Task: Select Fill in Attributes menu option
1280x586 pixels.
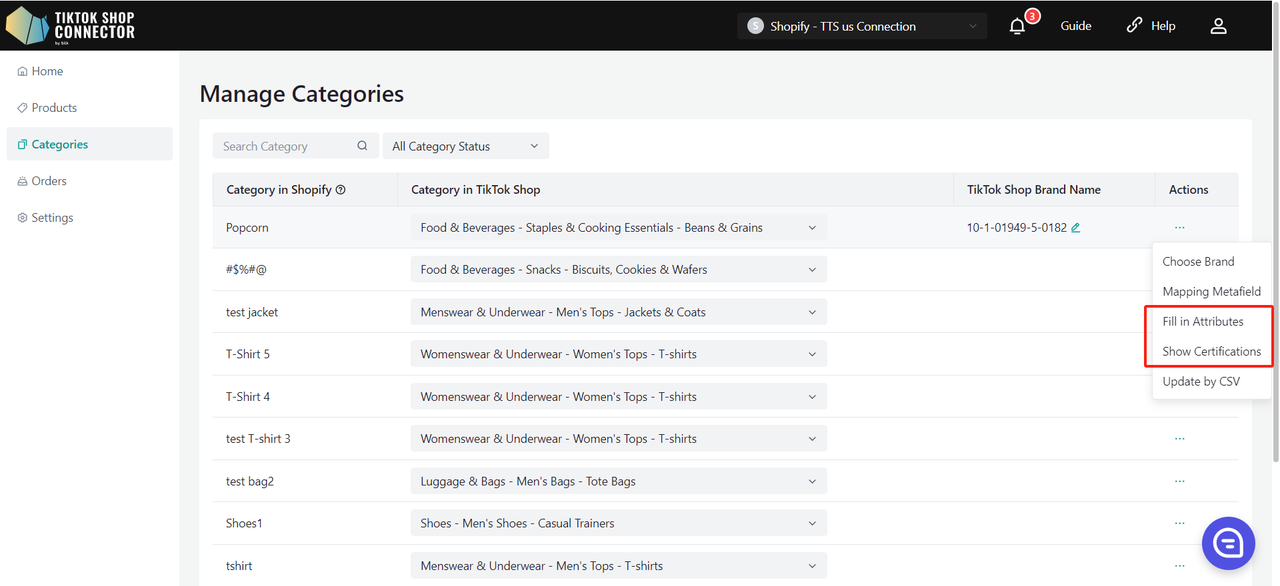Action: (x=1202, y=322)
